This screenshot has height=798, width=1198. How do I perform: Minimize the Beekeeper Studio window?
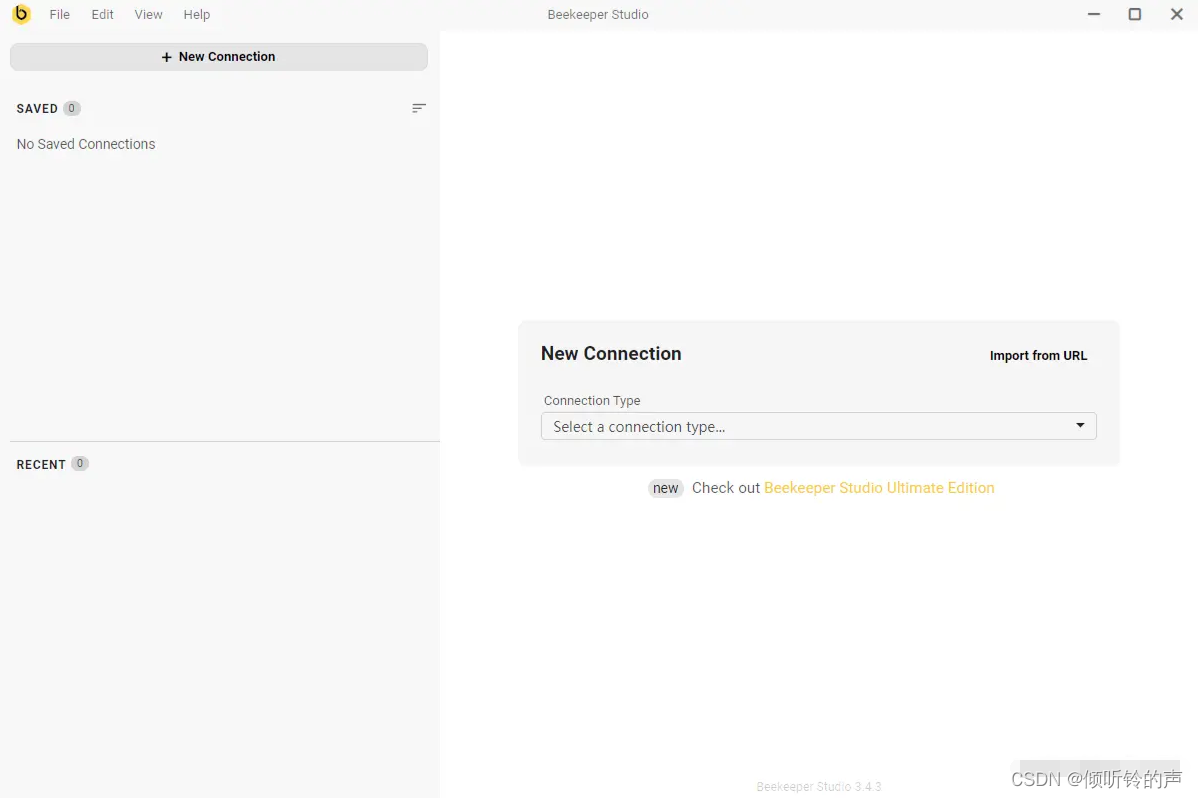click(1094, 14)
